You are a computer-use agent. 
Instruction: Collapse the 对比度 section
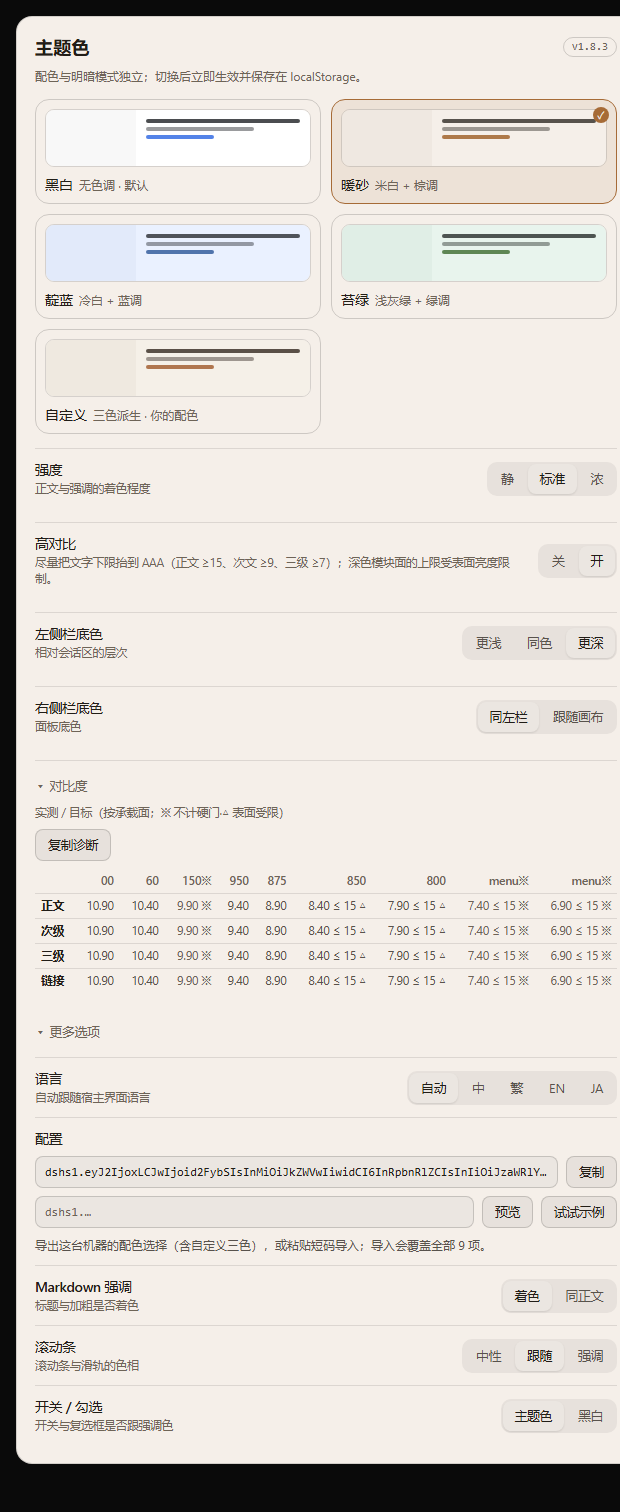click(x=62, y=786)
